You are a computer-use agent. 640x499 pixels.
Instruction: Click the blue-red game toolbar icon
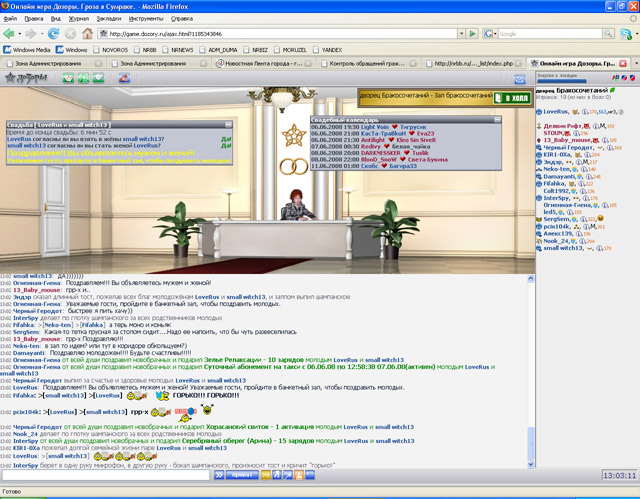click(x=124, y=78)
